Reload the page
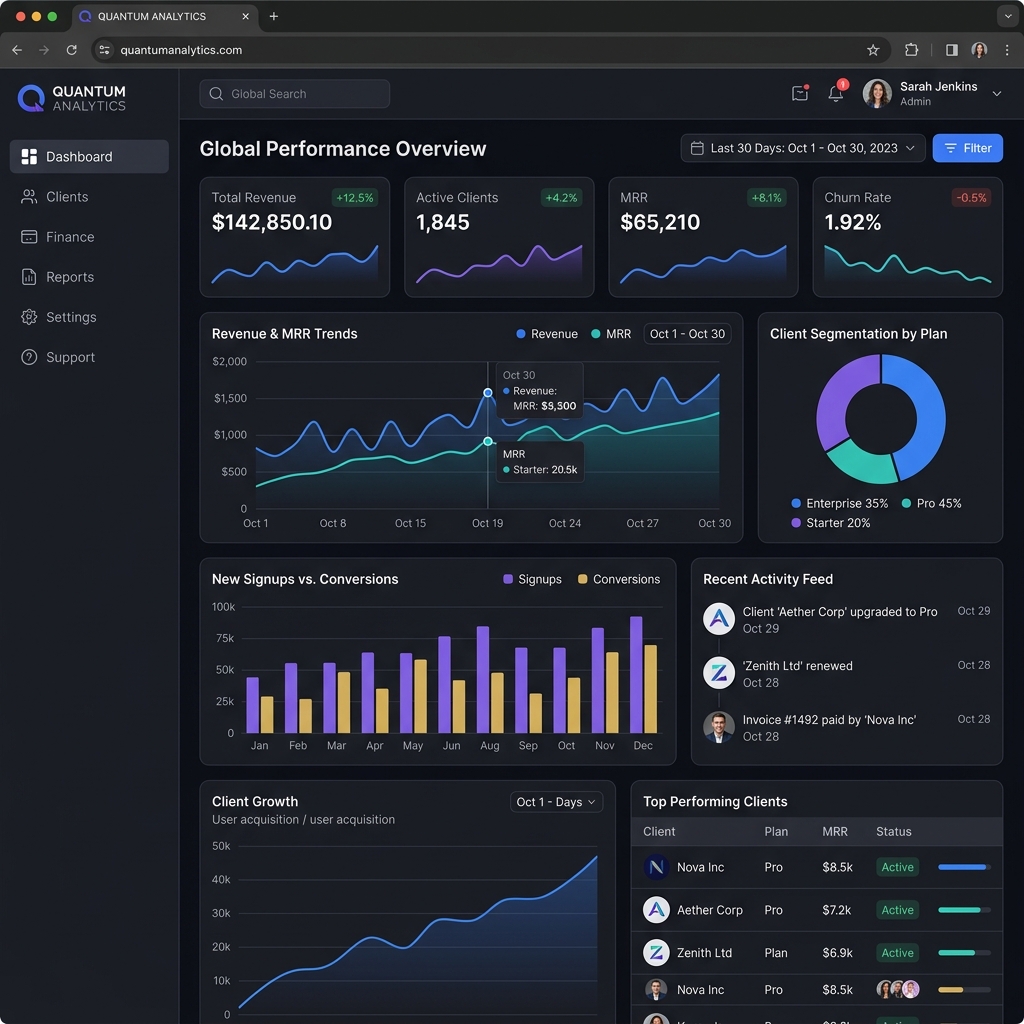Viewport: 1024px width, 1024px height. [72, 50]
